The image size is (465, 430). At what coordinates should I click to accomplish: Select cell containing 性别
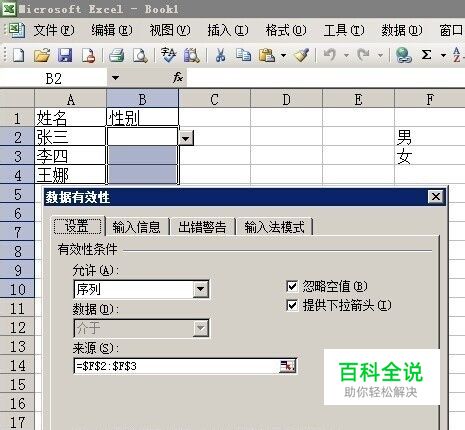(142, 117)
